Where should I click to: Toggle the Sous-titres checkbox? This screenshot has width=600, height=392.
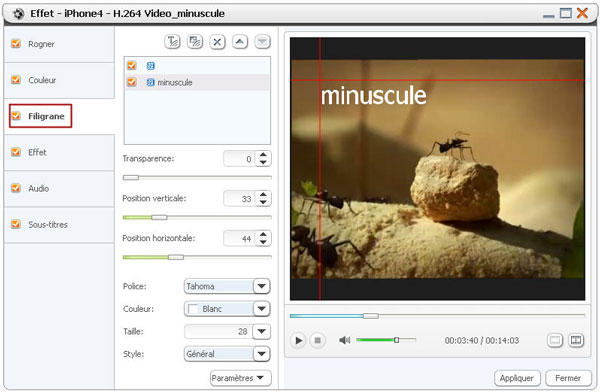click(16, 224)
